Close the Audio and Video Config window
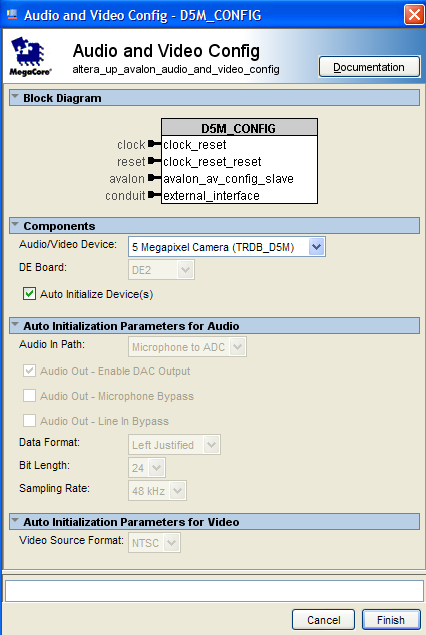The height and width of the screenshot is (635, 426). (414, 15)
